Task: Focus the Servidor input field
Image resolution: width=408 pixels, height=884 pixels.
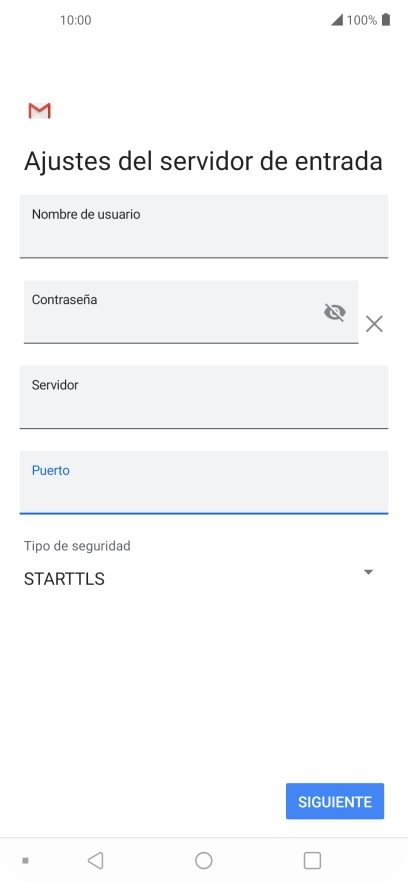Action: point(204,397)
